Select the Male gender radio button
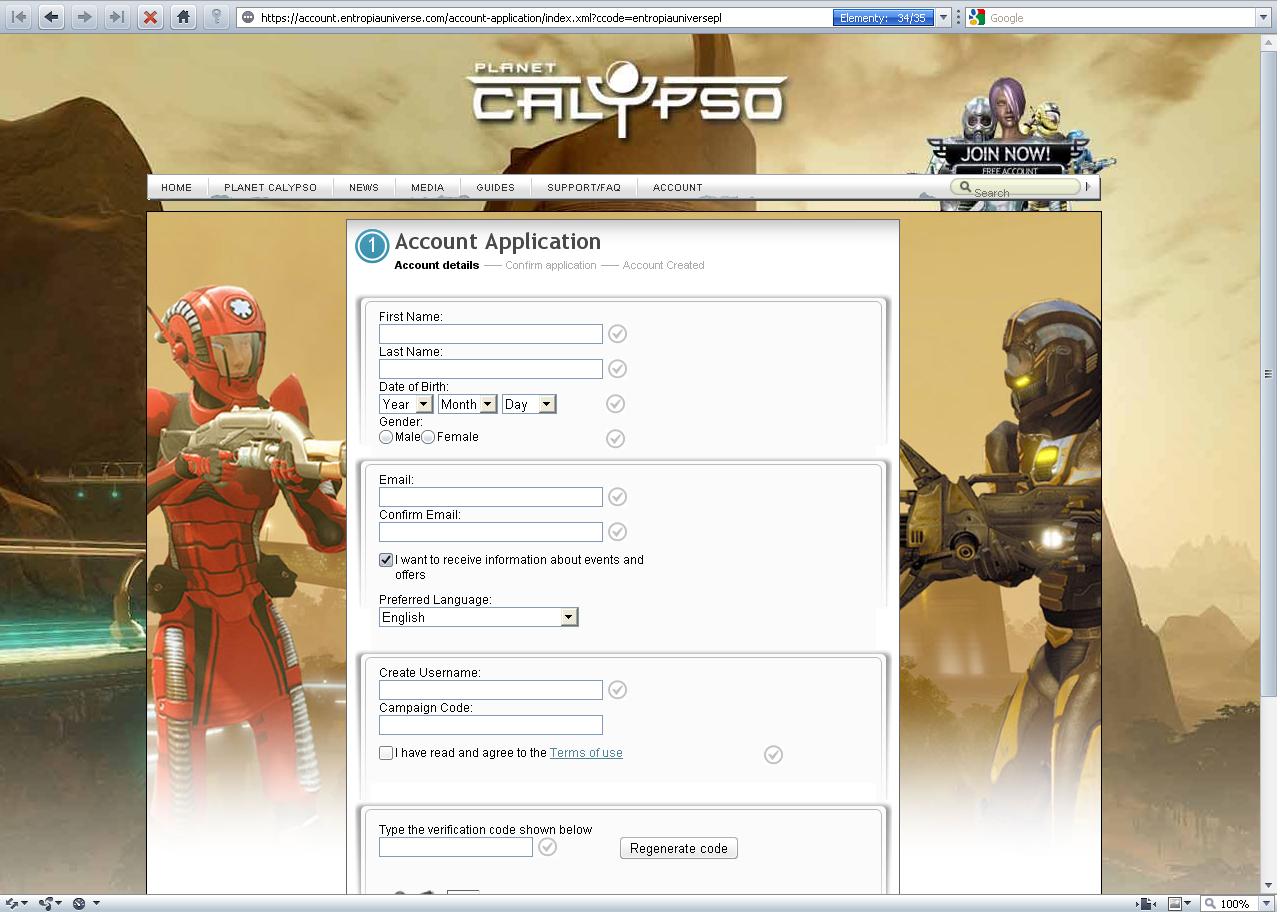1280x912 pixels. (386, 437)
